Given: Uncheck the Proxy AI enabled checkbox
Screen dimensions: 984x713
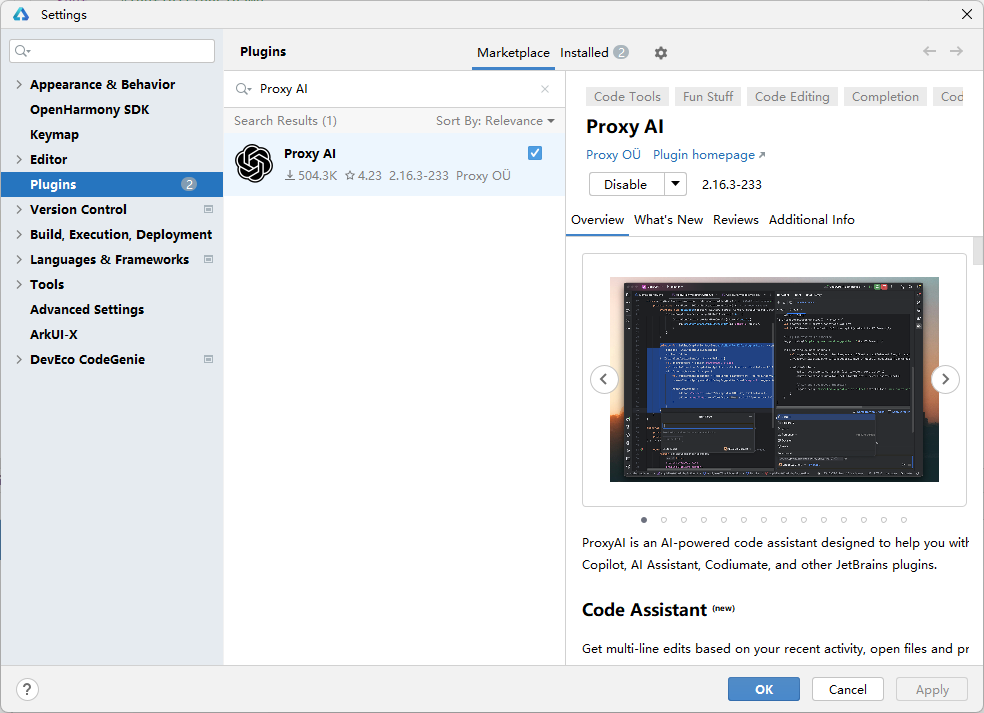Looking at the screenshot, I should tap(535, 153).
